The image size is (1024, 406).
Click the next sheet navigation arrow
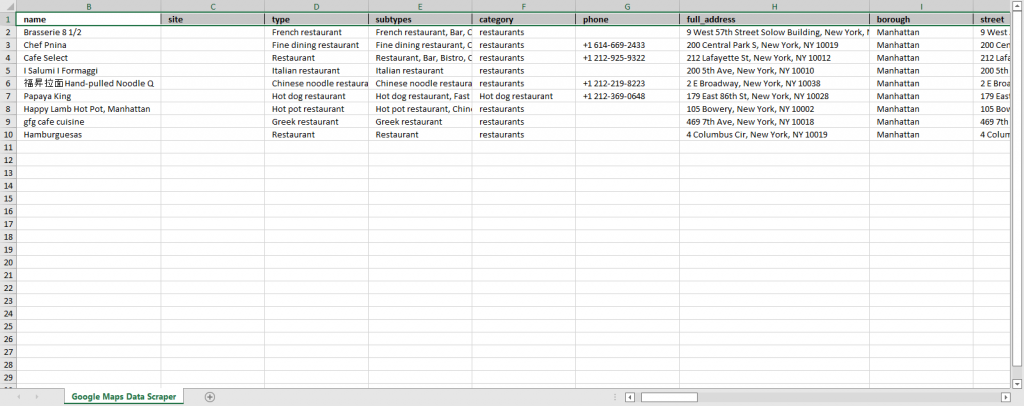click(x=37, y=397)
